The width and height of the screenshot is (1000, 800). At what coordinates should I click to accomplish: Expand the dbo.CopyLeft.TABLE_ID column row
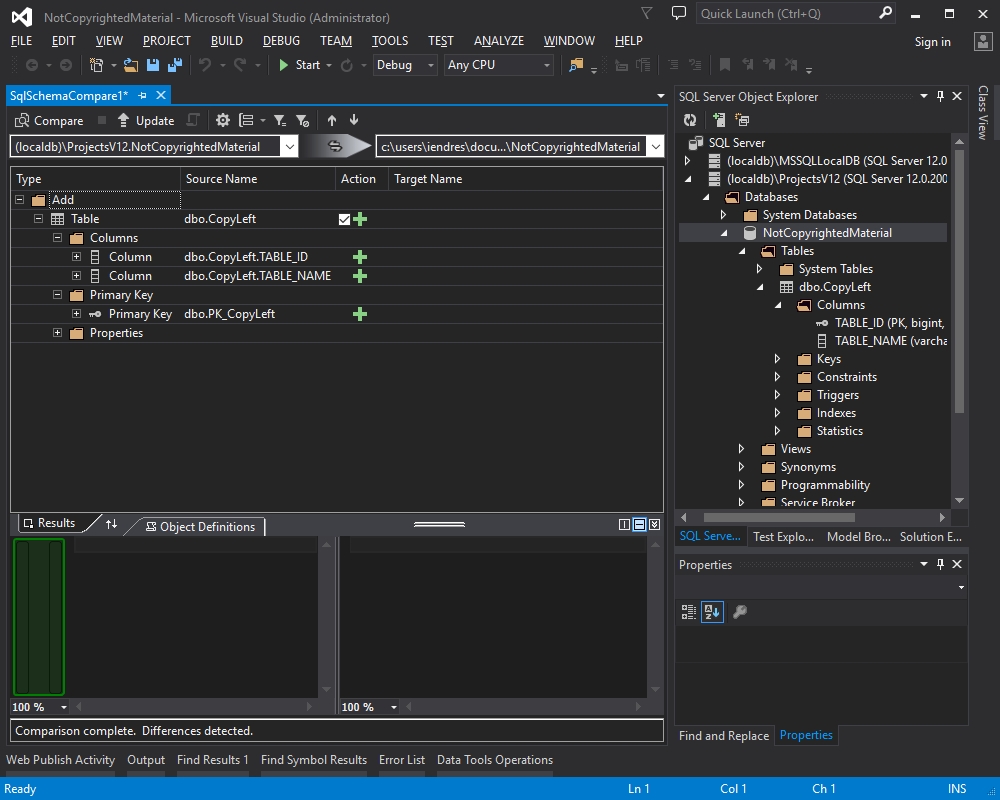[x=77, y=256]
